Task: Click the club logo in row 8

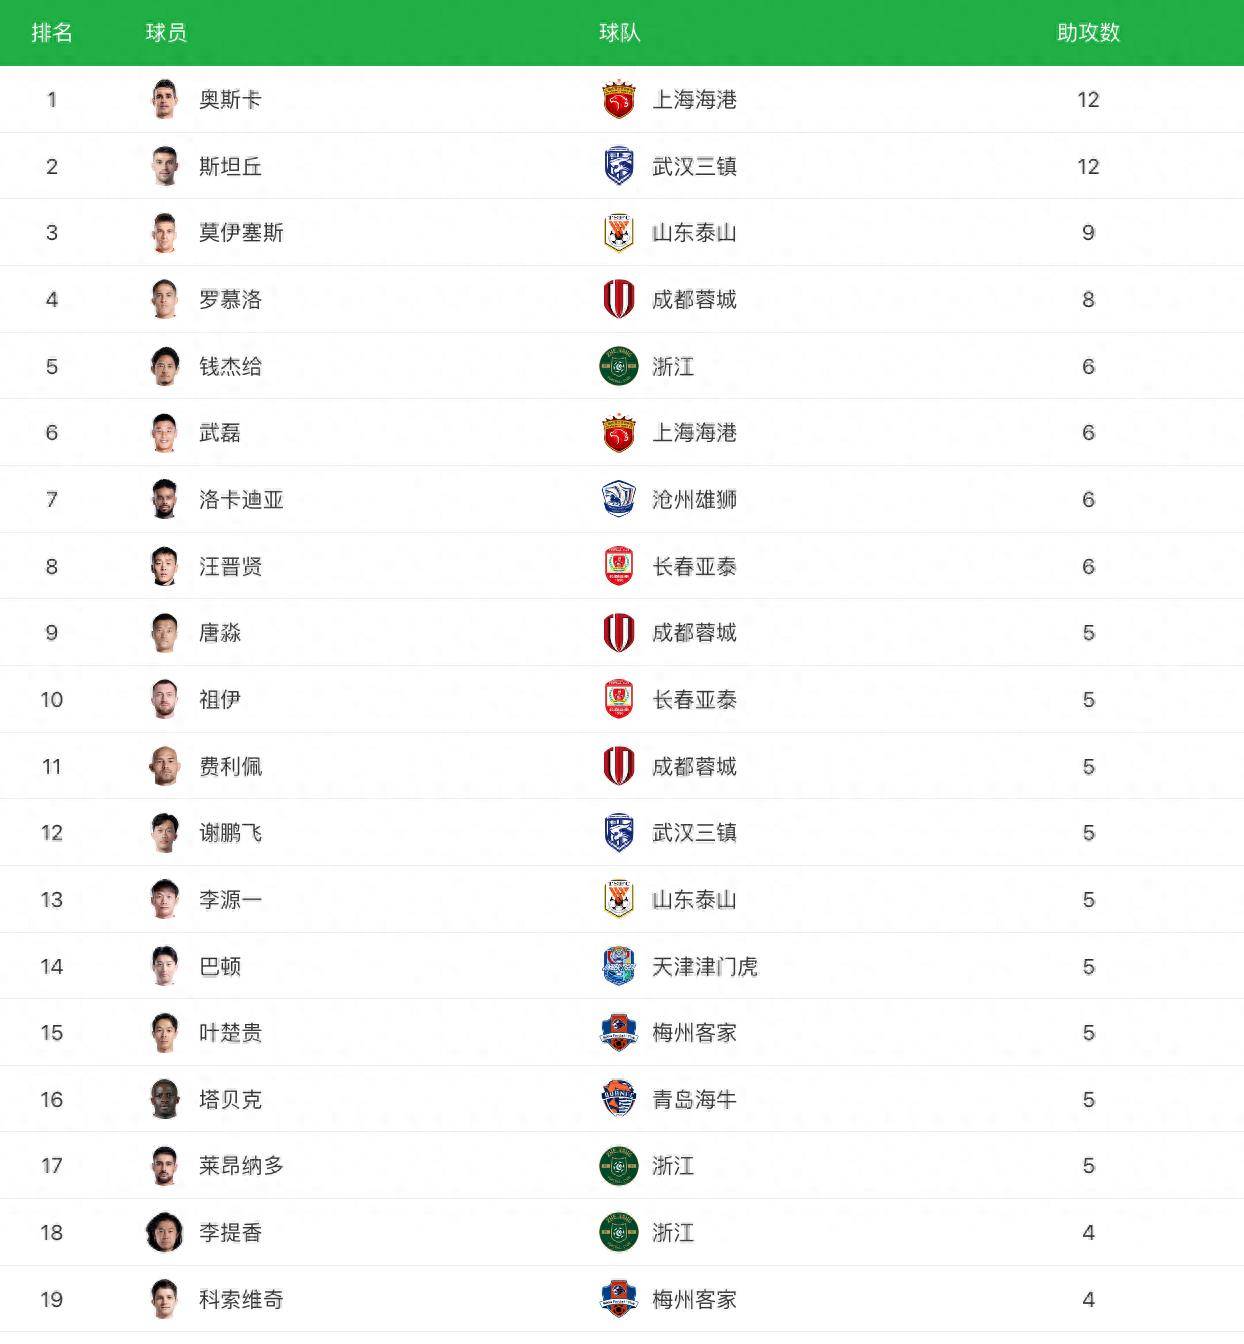Action: coord(619,566)
